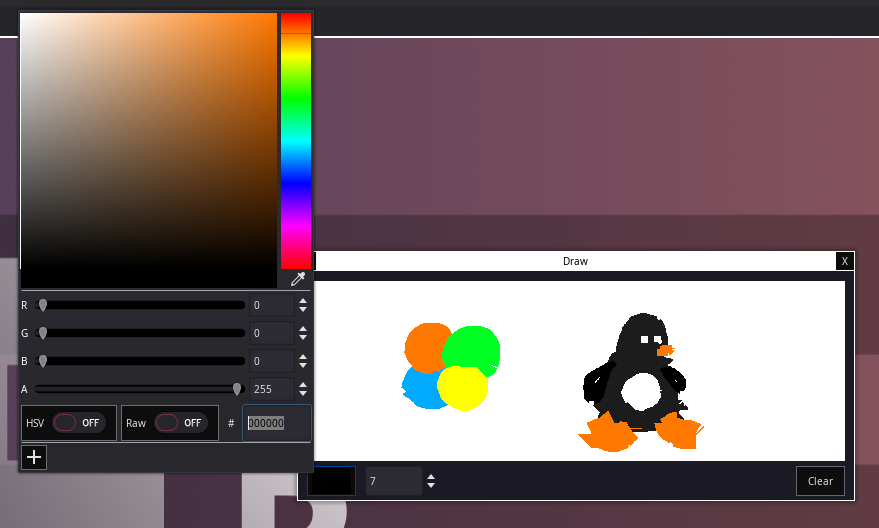
Task: Focus the A value field showing 255
Action: point(272,389)
